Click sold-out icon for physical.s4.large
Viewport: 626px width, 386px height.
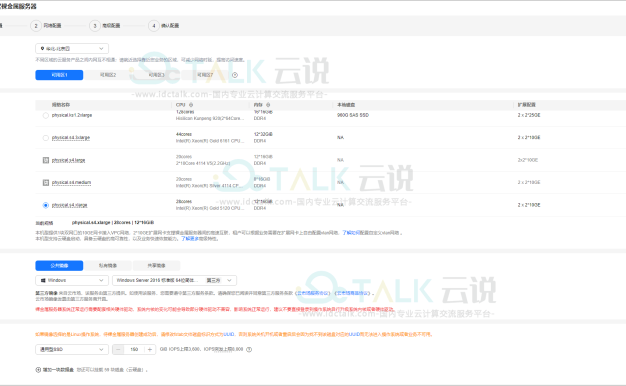coord(46,160)
